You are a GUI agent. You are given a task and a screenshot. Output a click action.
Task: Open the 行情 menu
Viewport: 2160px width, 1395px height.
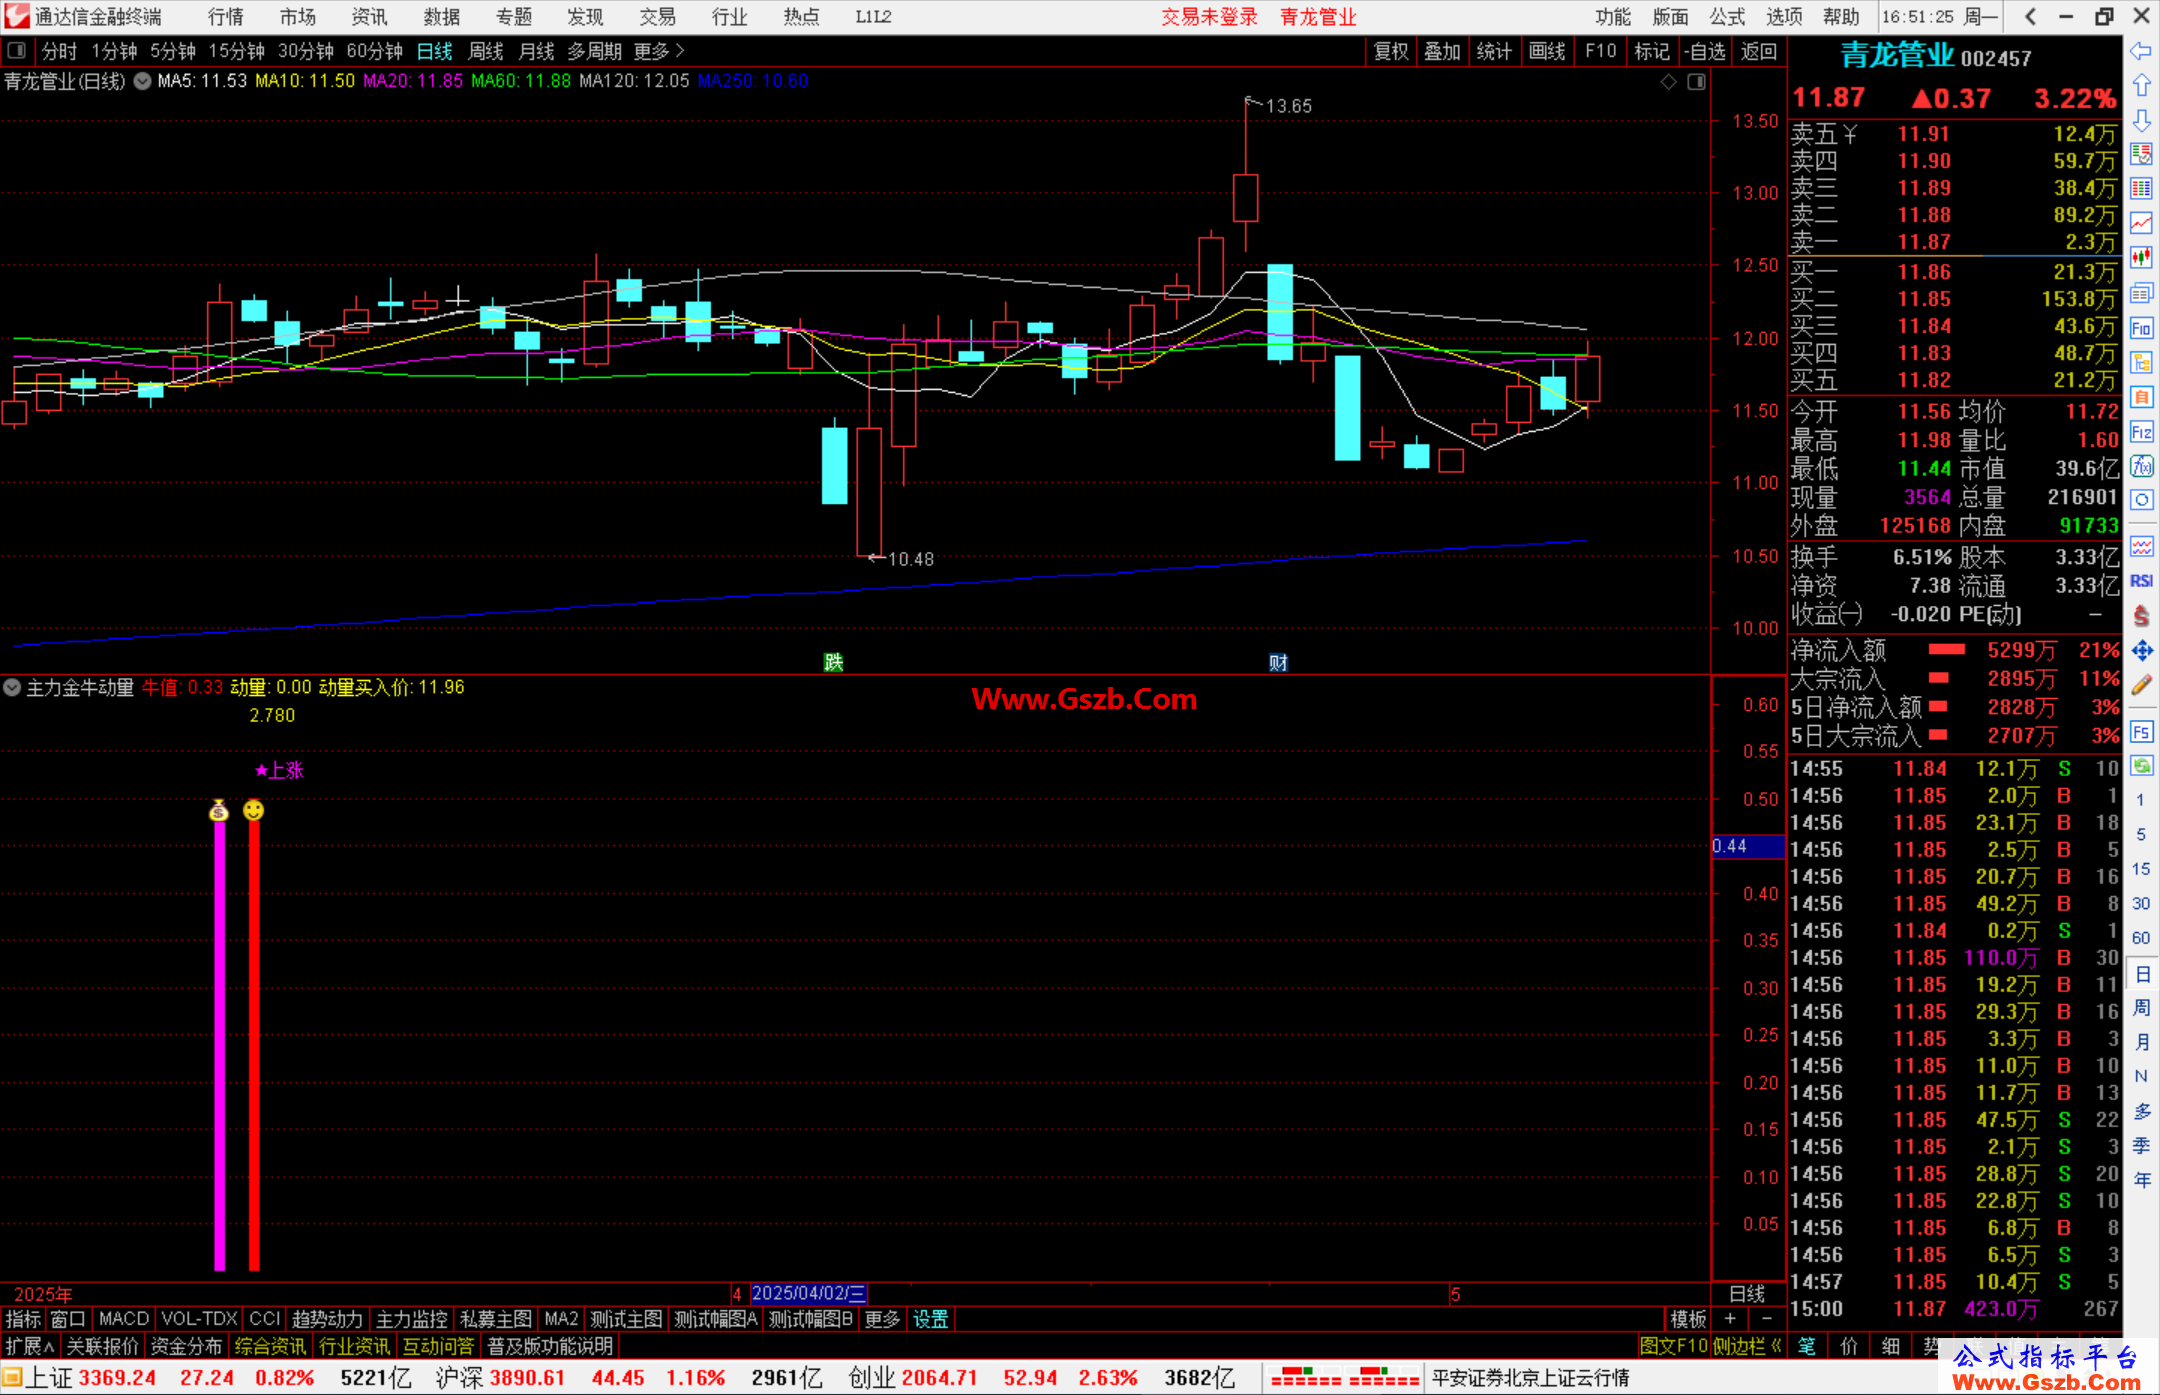coord(226,17)
